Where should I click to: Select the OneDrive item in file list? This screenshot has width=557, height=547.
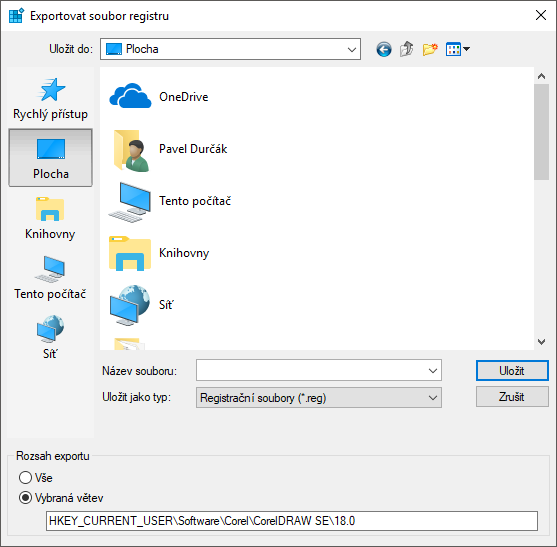point(159,96)
